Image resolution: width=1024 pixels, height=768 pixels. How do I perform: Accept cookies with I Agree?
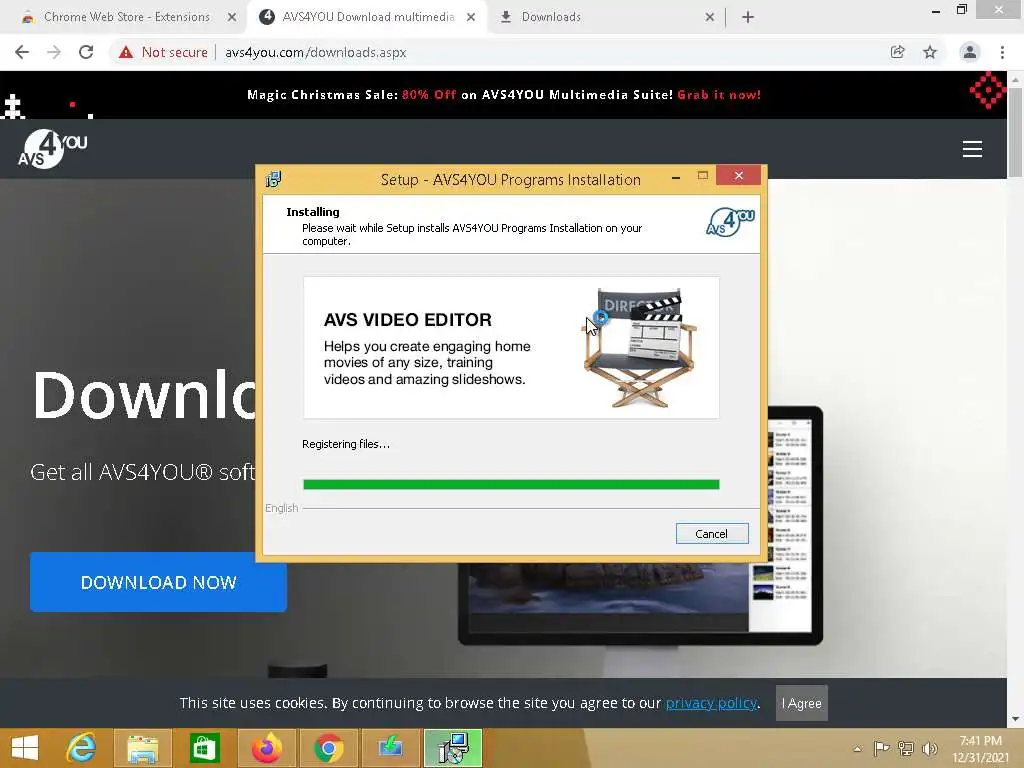click(801, 703)
